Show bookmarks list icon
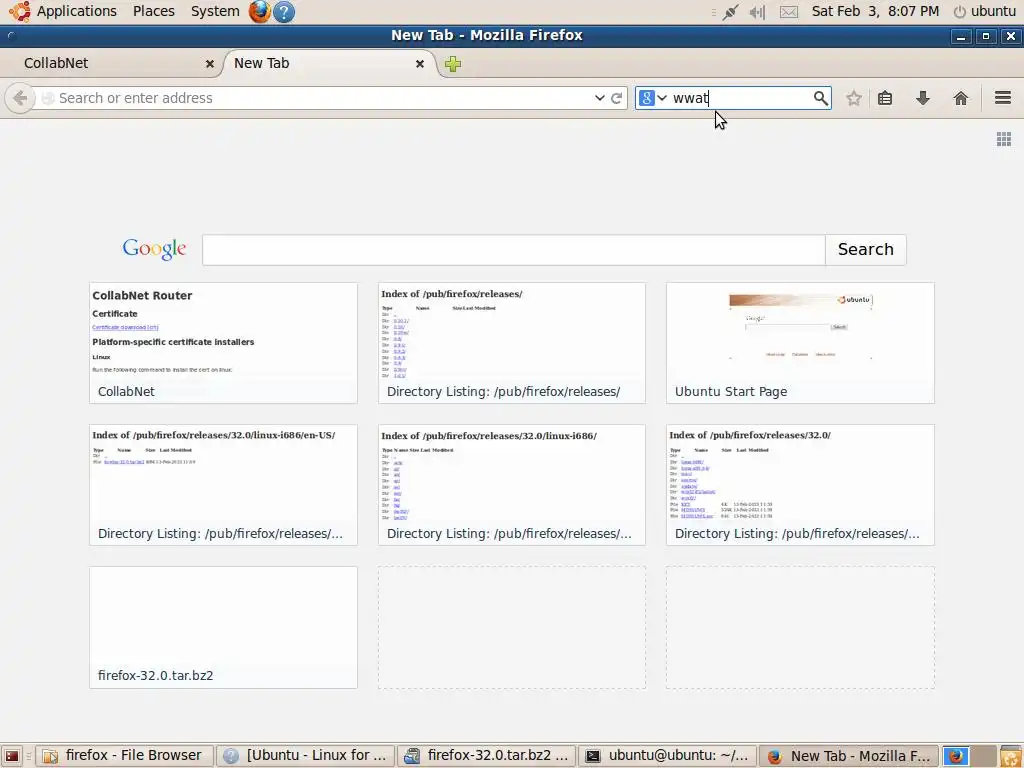The width and height of the screenshot is (1024, 768). pyautogui.click(x=885, y=98)
